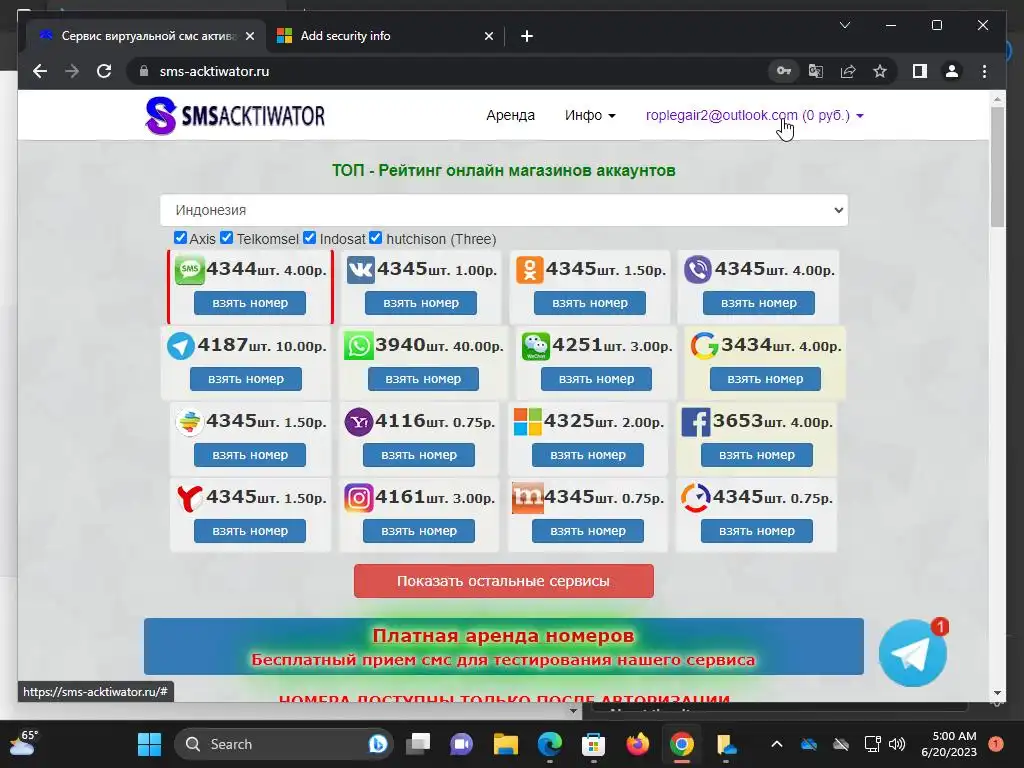The image size is (1024, 768).
Task: Open Chrome profile avatar menu
Action: point(952,71)
